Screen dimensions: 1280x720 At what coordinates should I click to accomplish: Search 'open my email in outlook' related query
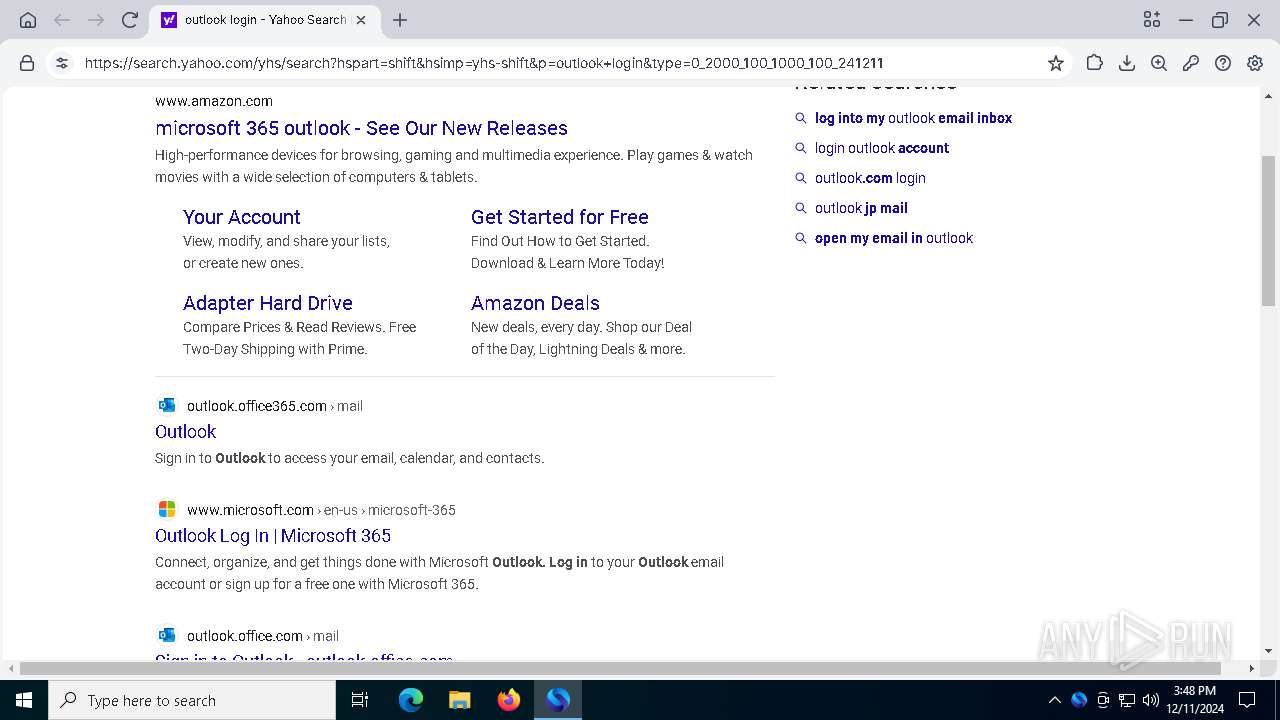pyautogui.click(x=893, y=238)
